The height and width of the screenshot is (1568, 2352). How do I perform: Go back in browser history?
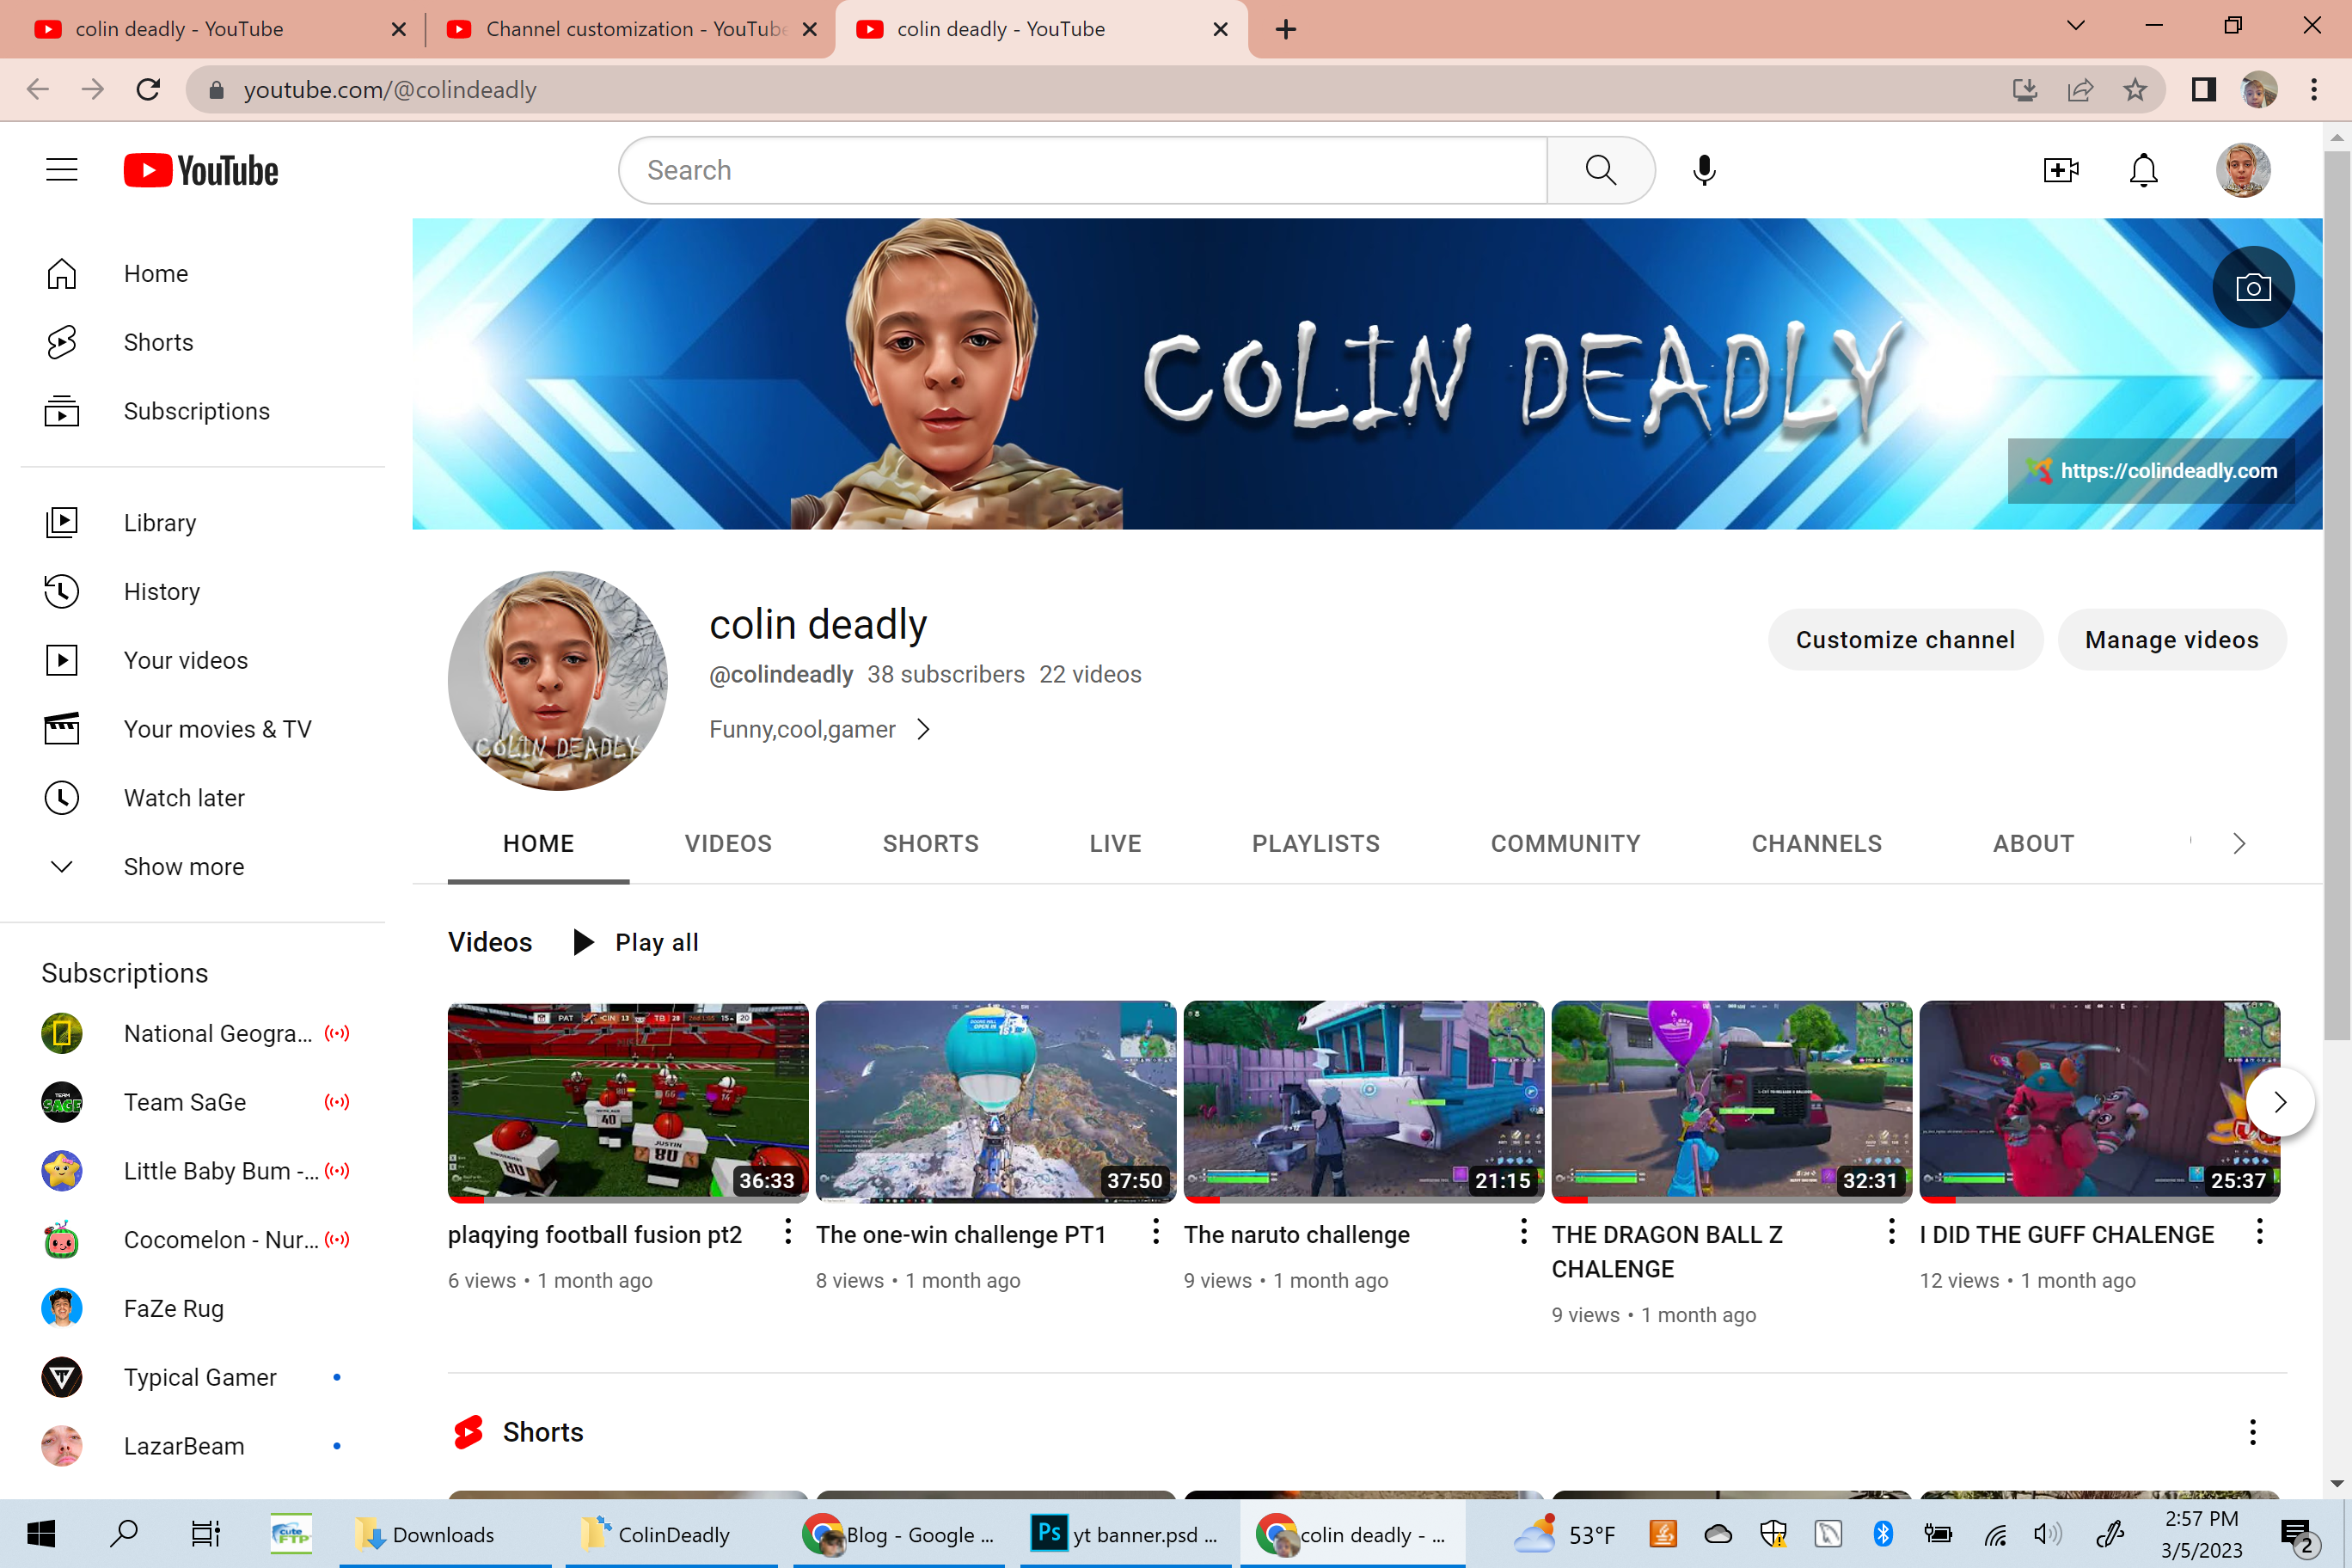pyautogui.click(x=38, y=90)
